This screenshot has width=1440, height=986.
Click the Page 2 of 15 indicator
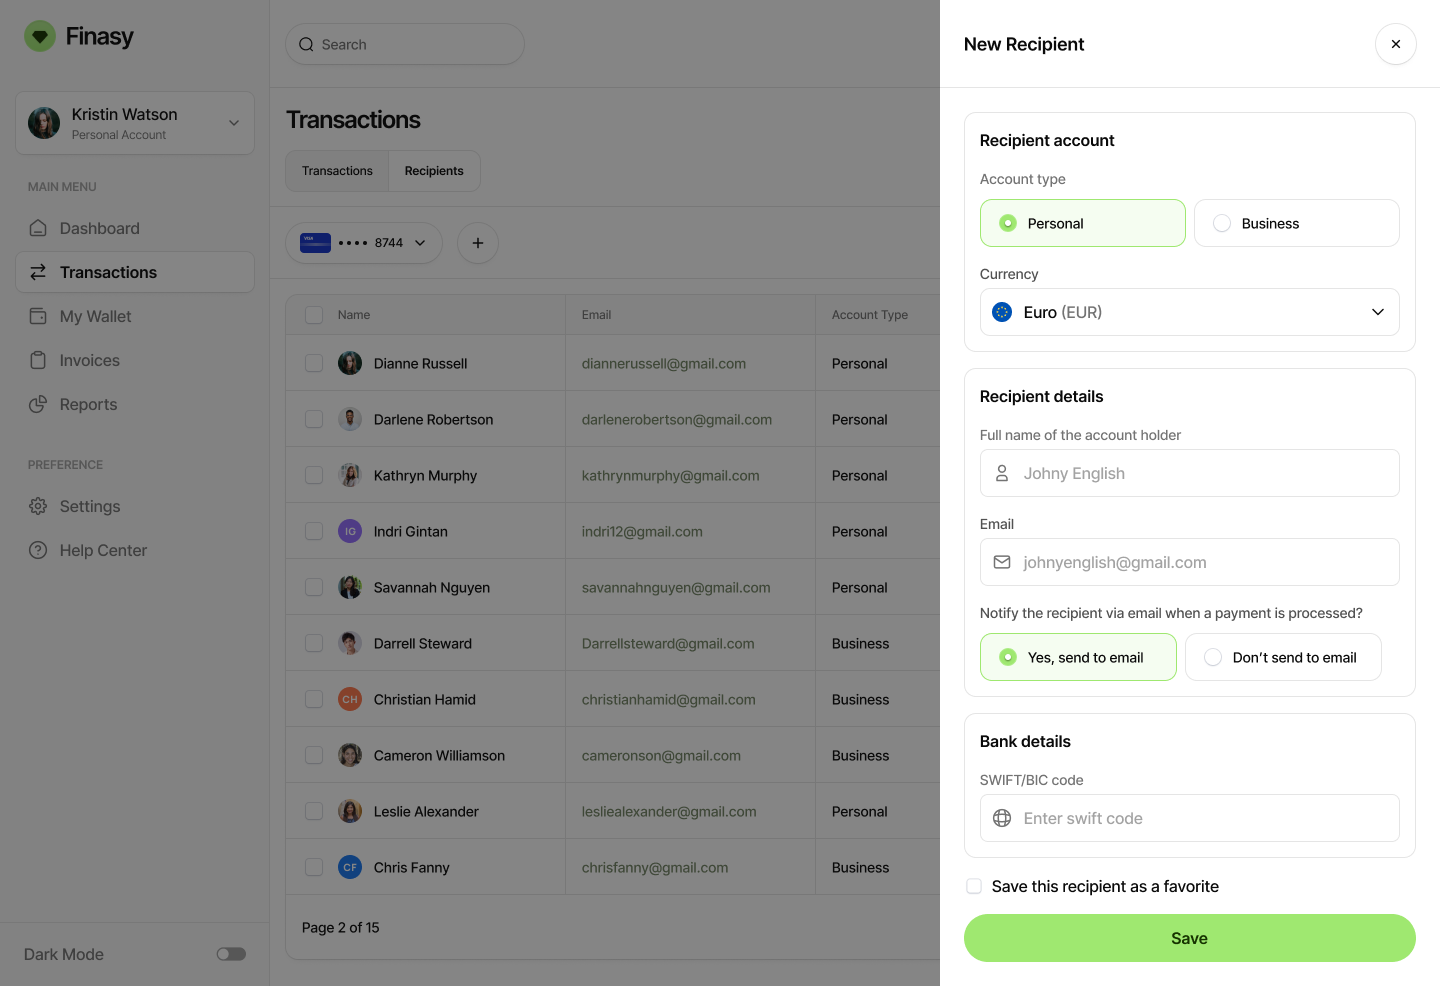tap(341, 927)
